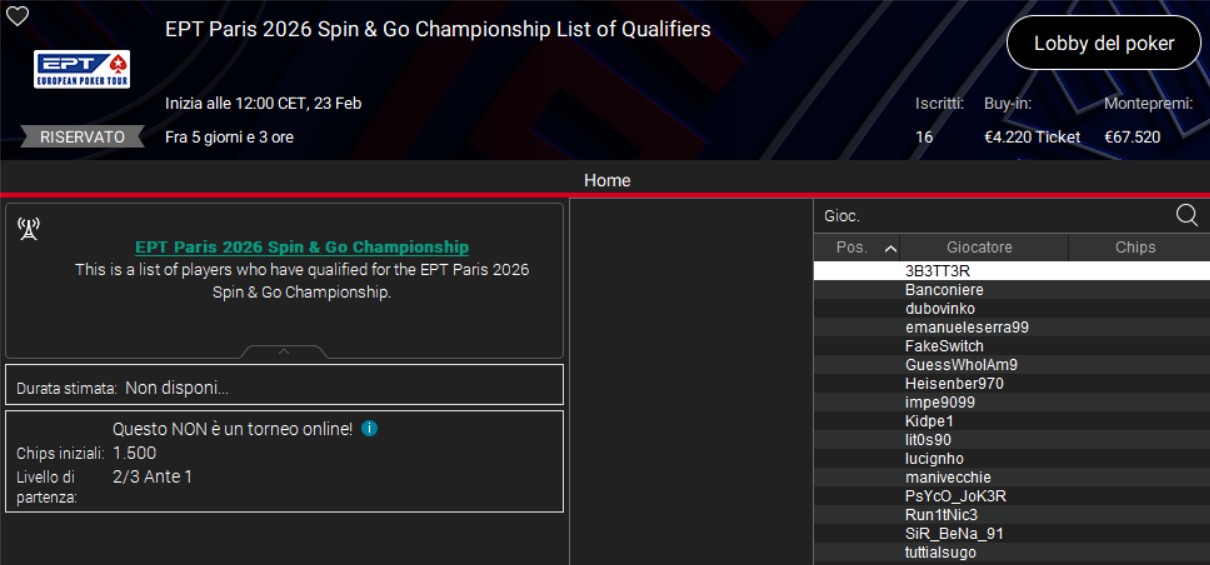
Task: Click the player search magnifier icon
Action: click(x=1186, y=215)
